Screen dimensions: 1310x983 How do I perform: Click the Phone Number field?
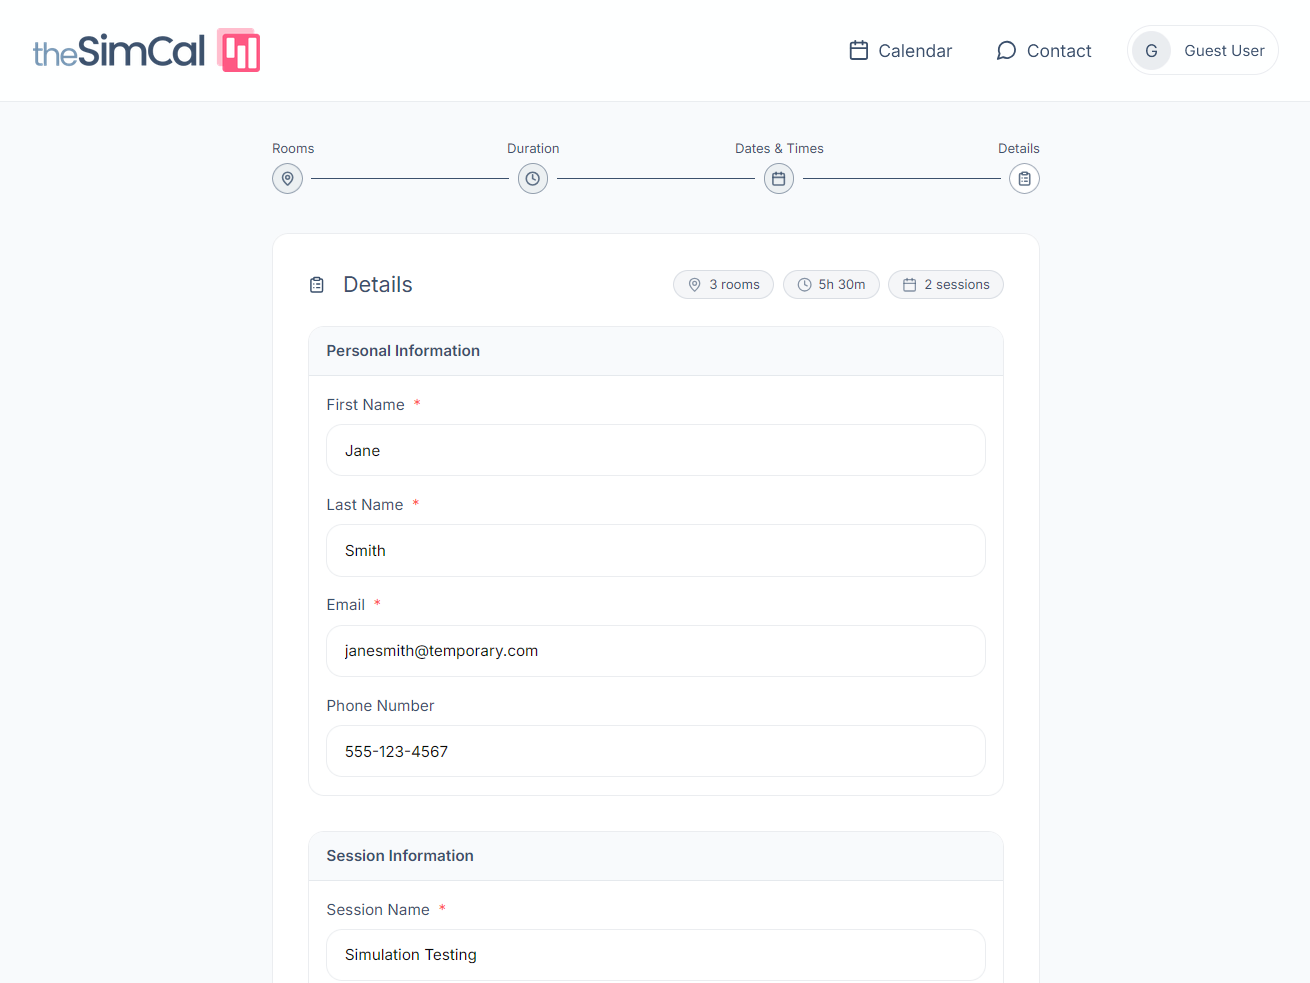pyautogui.click(x=656, y=751)
